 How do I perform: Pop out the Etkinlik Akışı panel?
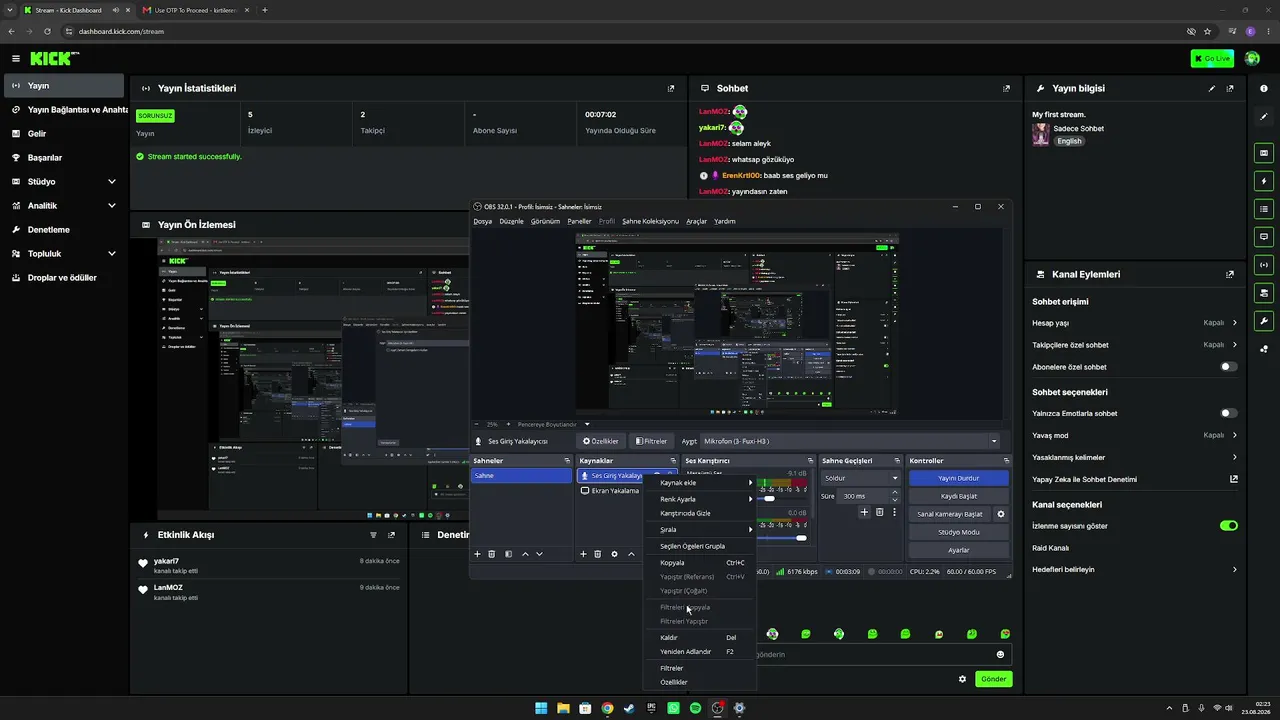[391, 535]
